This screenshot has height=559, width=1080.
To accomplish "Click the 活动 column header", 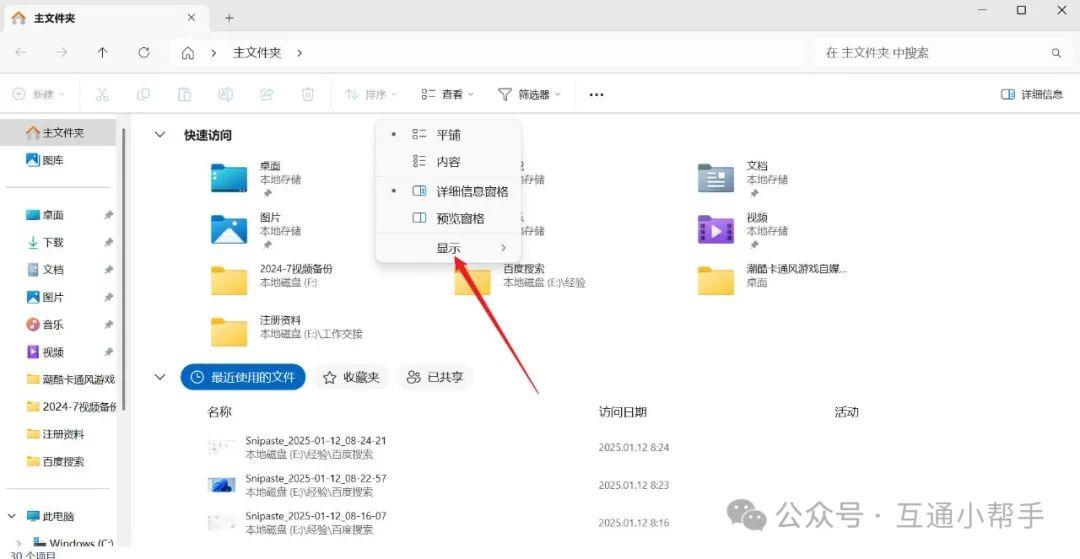I will pyautogui.click(x=847, y=412).
